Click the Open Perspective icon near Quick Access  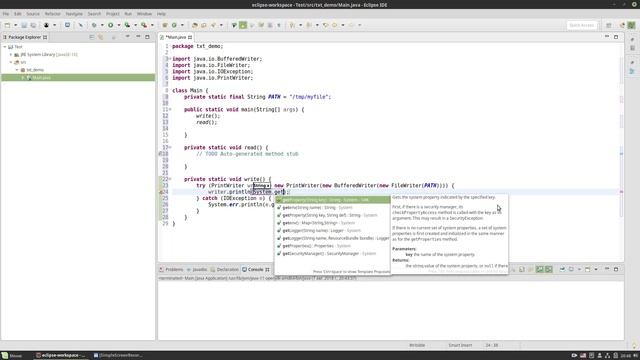609,25
